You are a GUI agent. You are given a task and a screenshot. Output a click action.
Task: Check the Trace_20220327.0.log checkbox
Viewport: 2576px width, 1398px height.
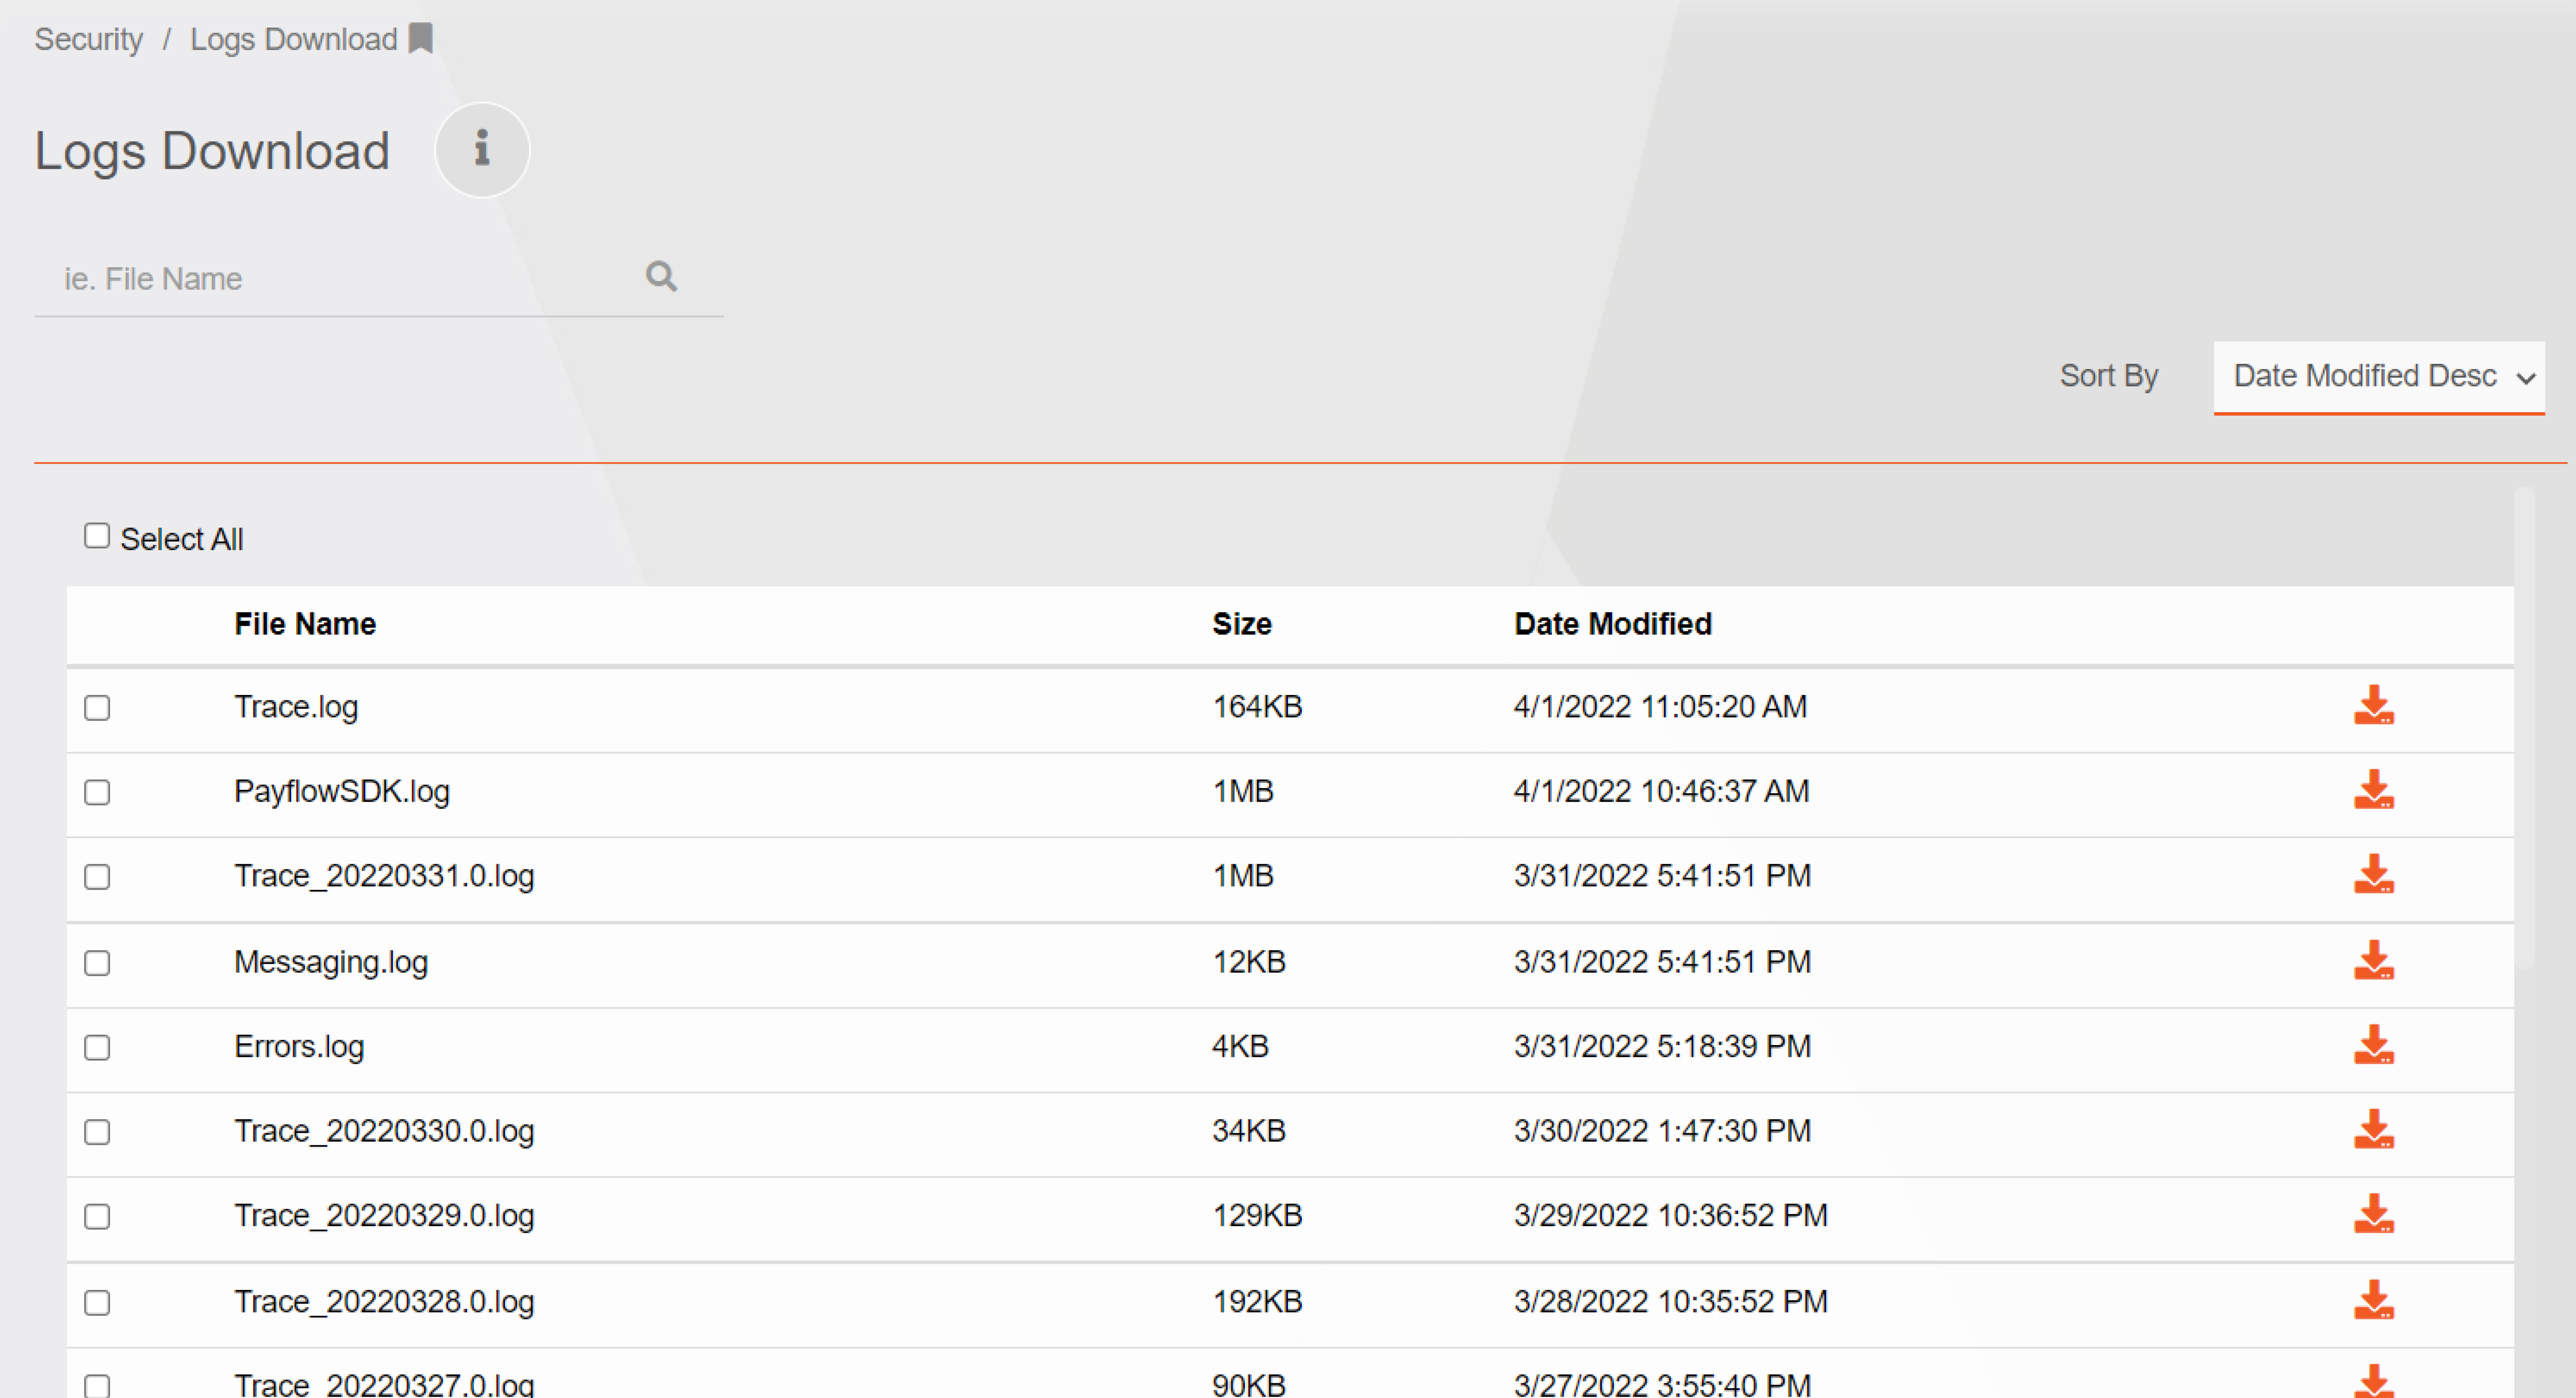pos(97,1386)
